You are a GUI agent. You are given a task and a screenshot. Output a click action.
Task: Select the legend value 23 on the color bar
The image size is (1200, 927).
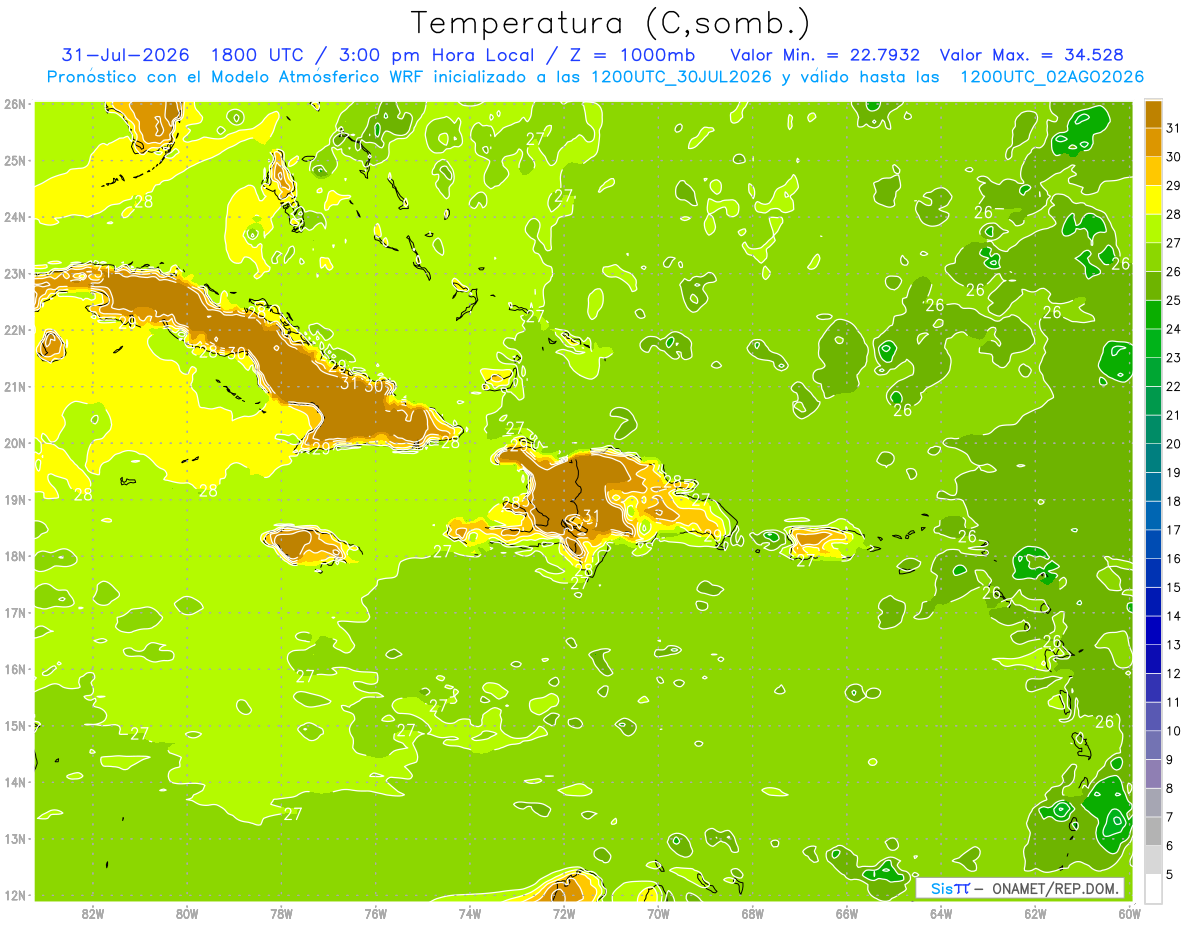click(x=1173, y=358)
